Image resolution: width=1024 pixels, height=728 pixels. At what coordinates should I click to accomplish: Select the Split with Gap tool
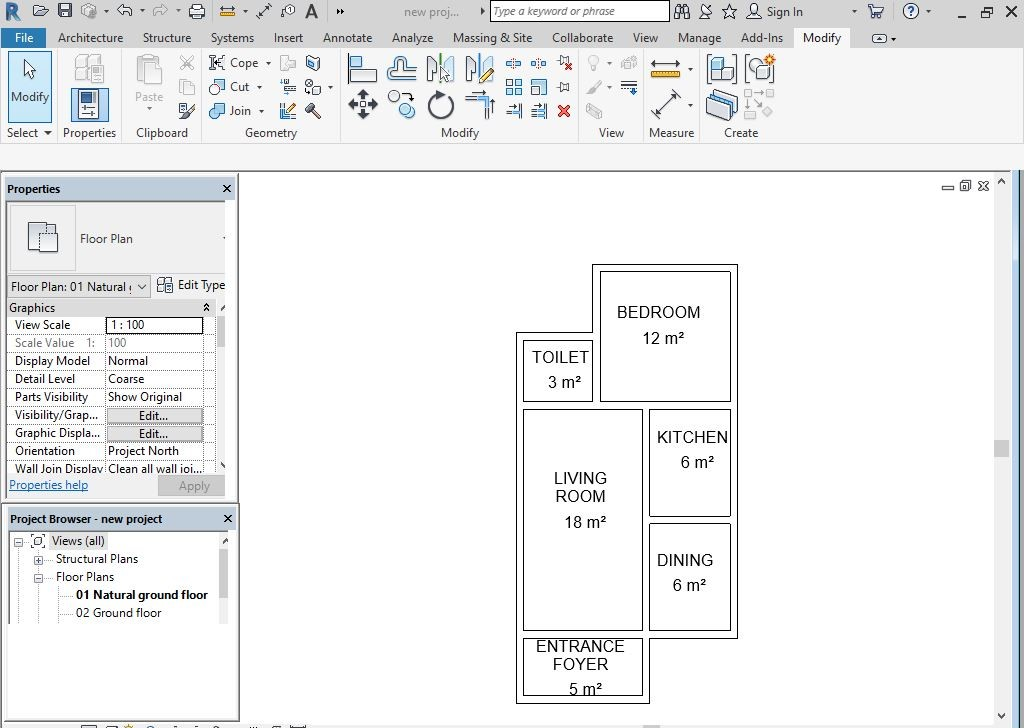coord(538,63)
